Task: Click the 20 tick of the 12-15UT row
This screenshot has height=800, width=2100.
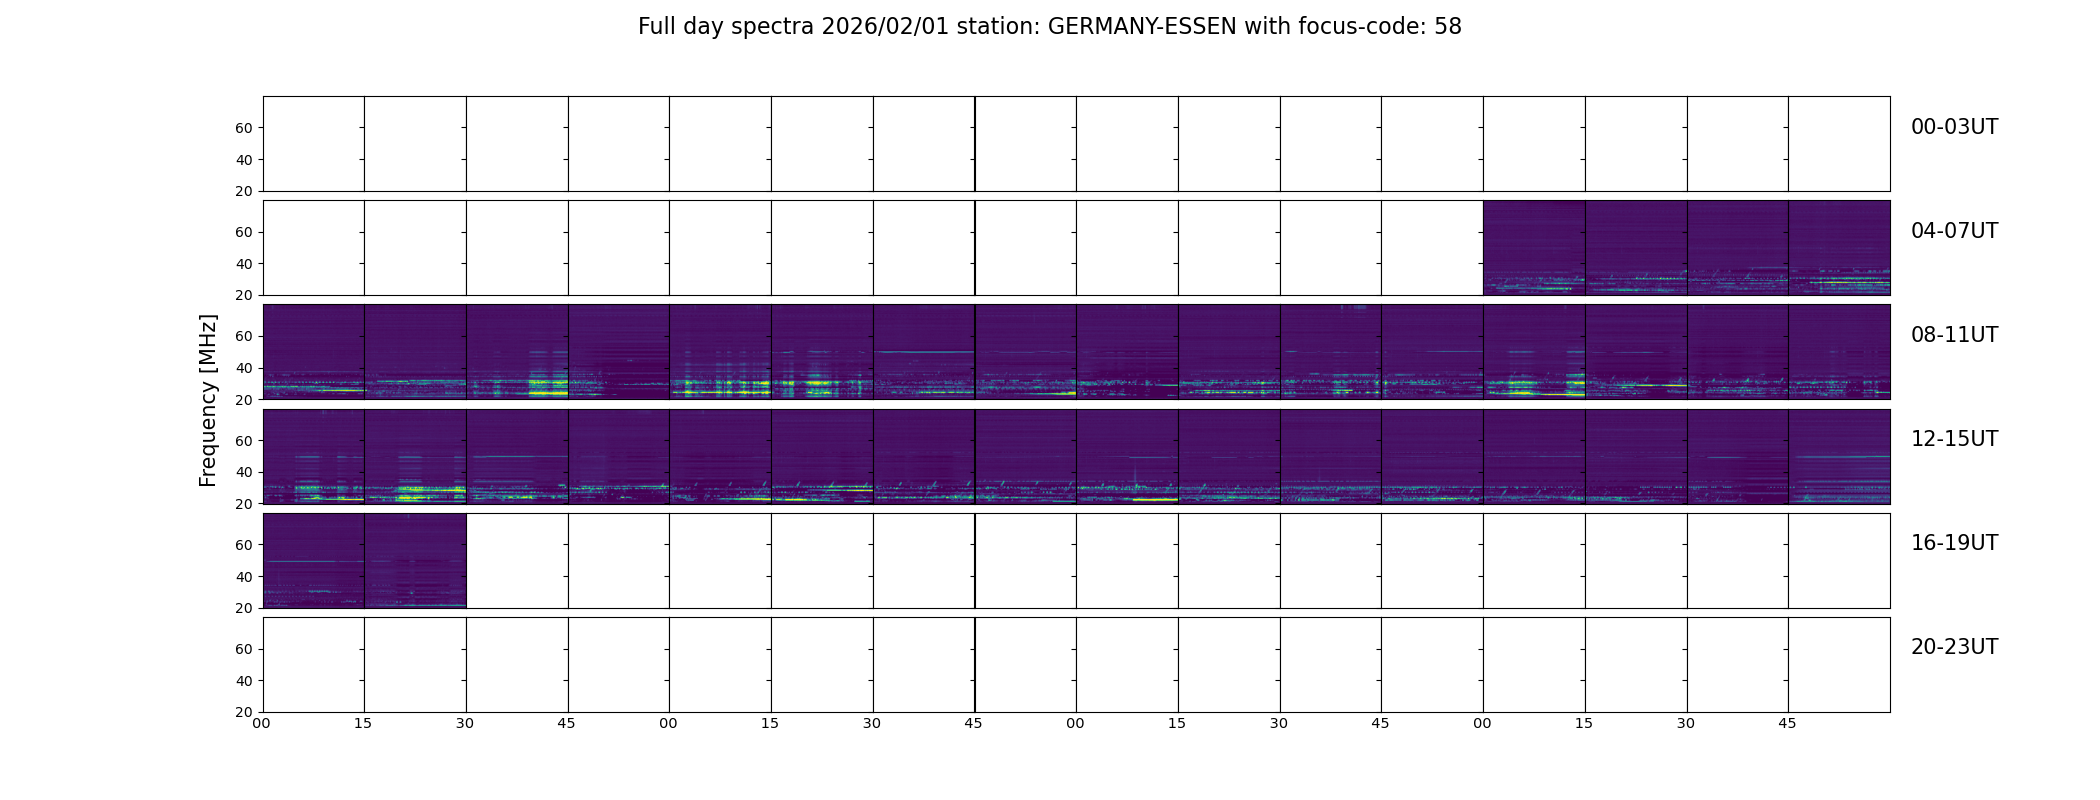Action: pos(243,505)
